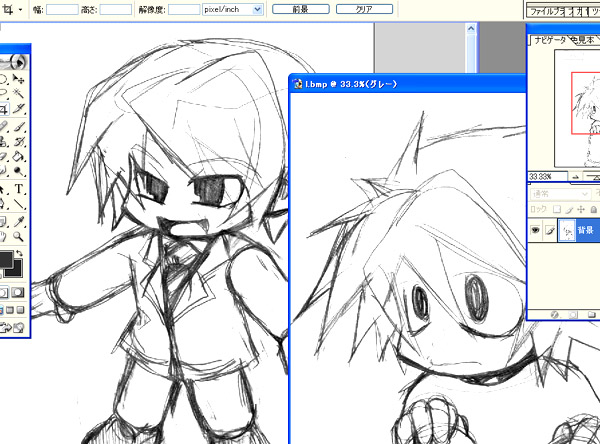Click the add layer style icon
Screen dimensions: 600x444
[x=554, y=315]
